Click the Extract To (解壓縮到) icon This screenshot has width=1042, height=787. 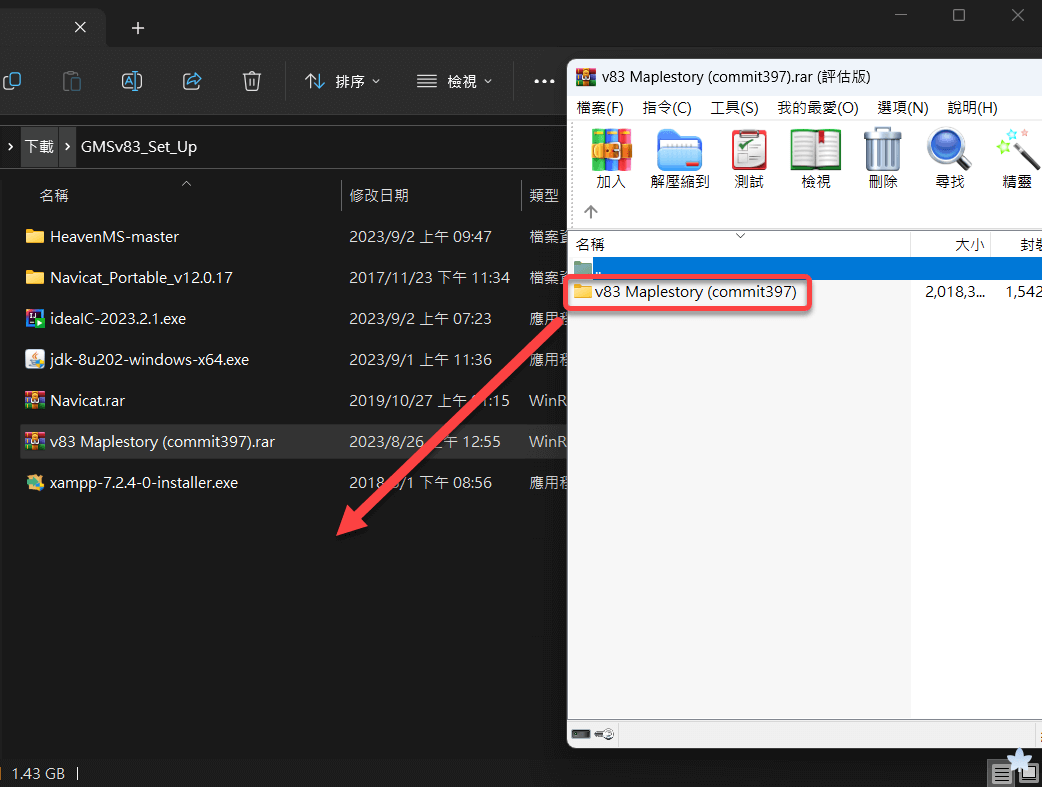679,151
